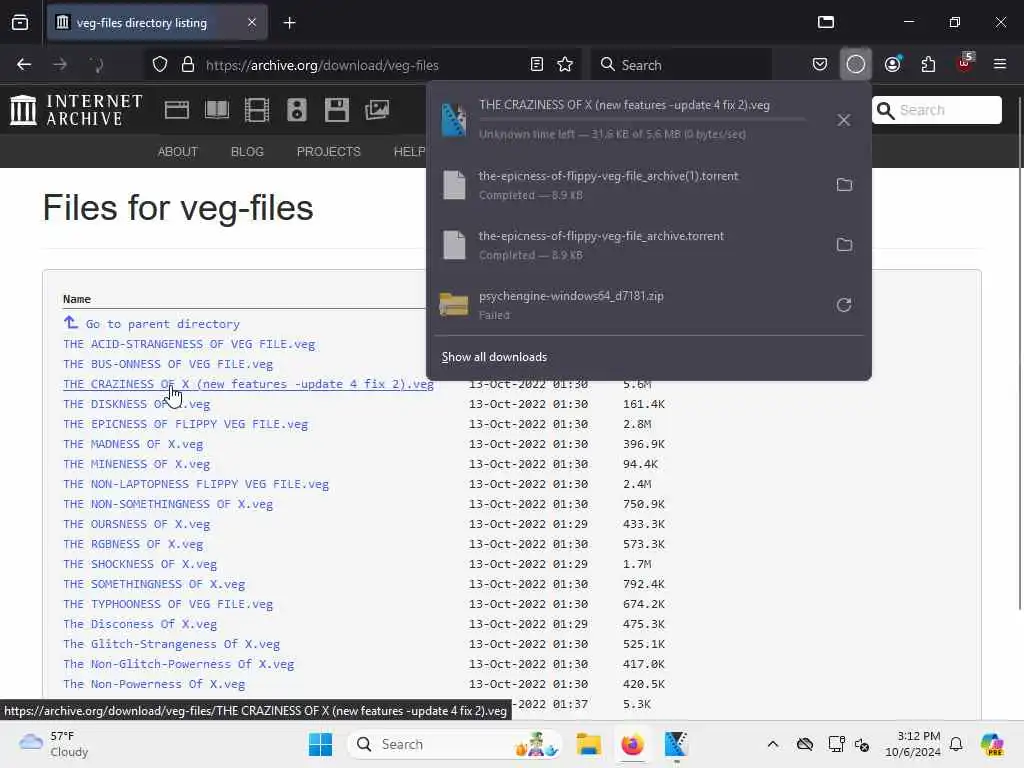Click the taskbar Search box
Image resolution: width=1024 pixels, height=768 pixels.
point(455,744)
